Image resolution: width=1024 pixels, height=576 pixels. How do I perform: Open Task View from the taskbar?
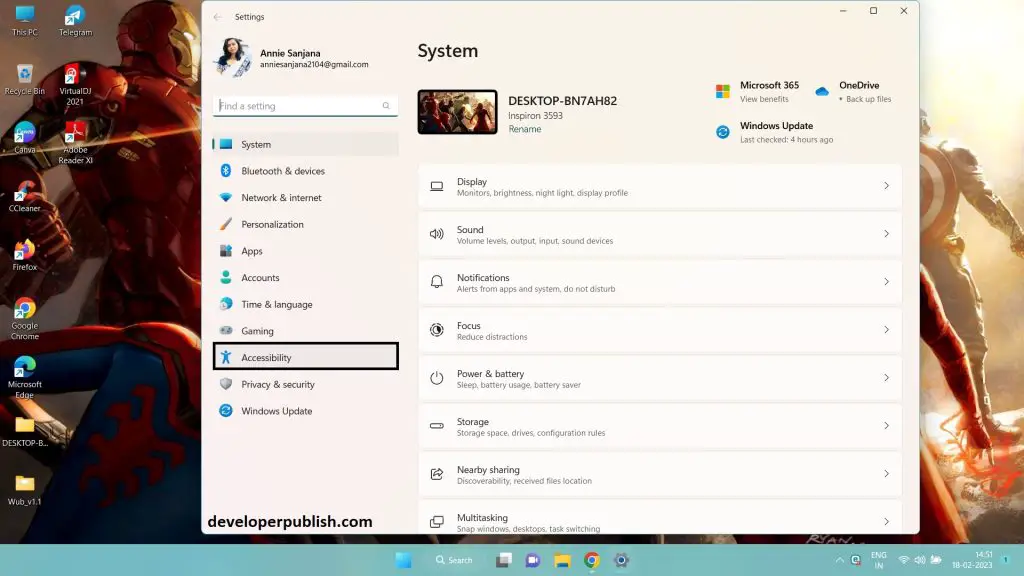tap(504, 560)
